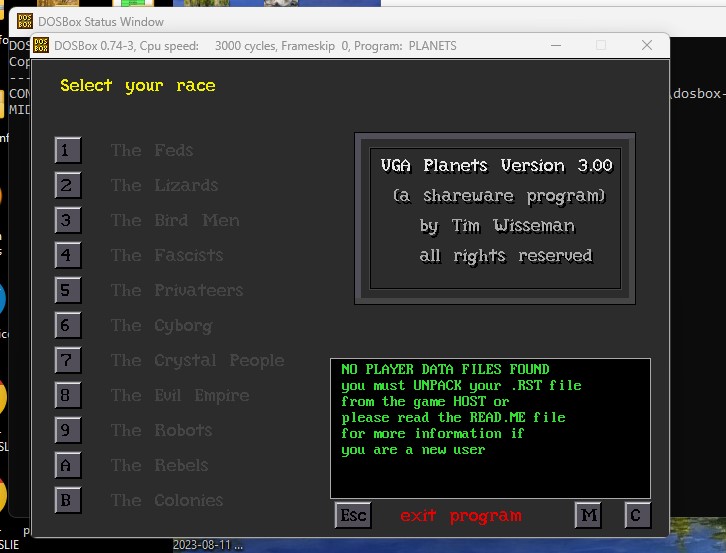726x553 pixels.
Task: Click 'all rights reserved' text line
Action: 506,256
